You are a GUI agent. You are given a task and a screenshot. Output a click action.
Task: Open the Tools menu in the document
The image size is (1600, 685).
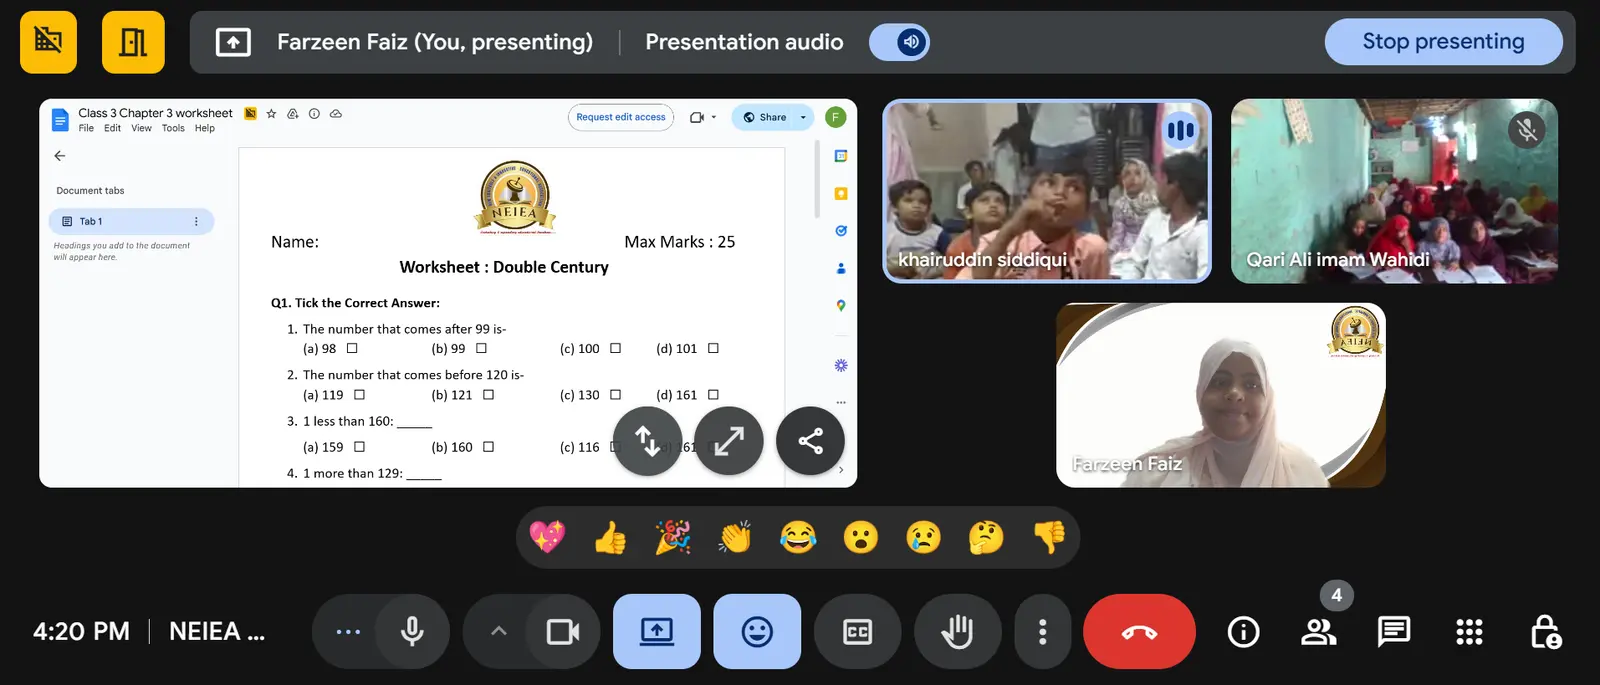click(x=173, y=128)
